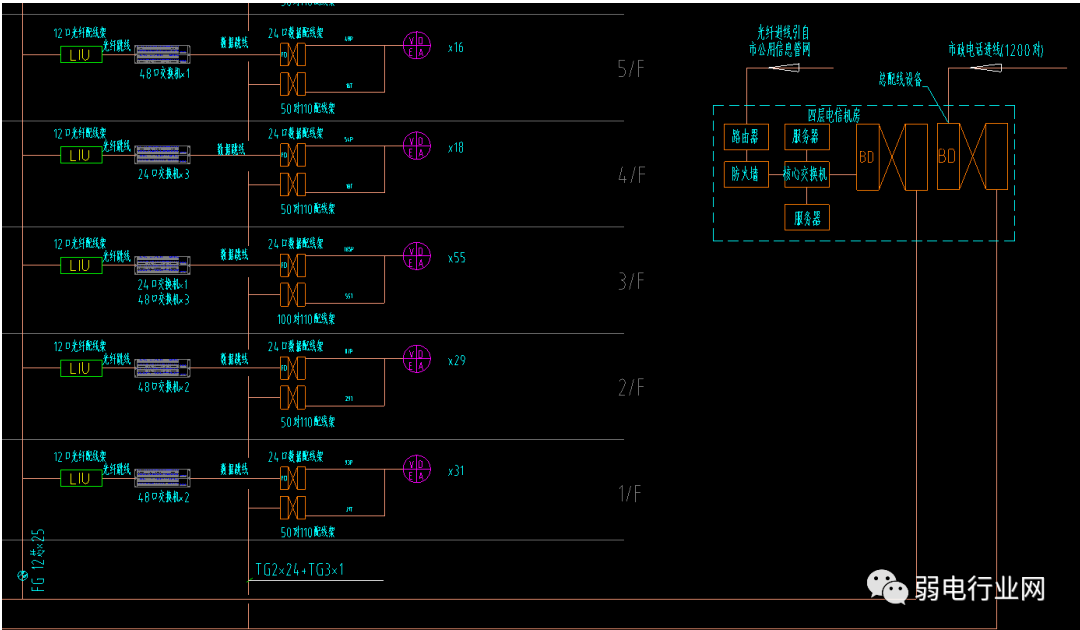Image resolution: width=1080 pixels, height=630 pixels.
Task: Select the LIU box on floor 1/F
Action: 81,479
